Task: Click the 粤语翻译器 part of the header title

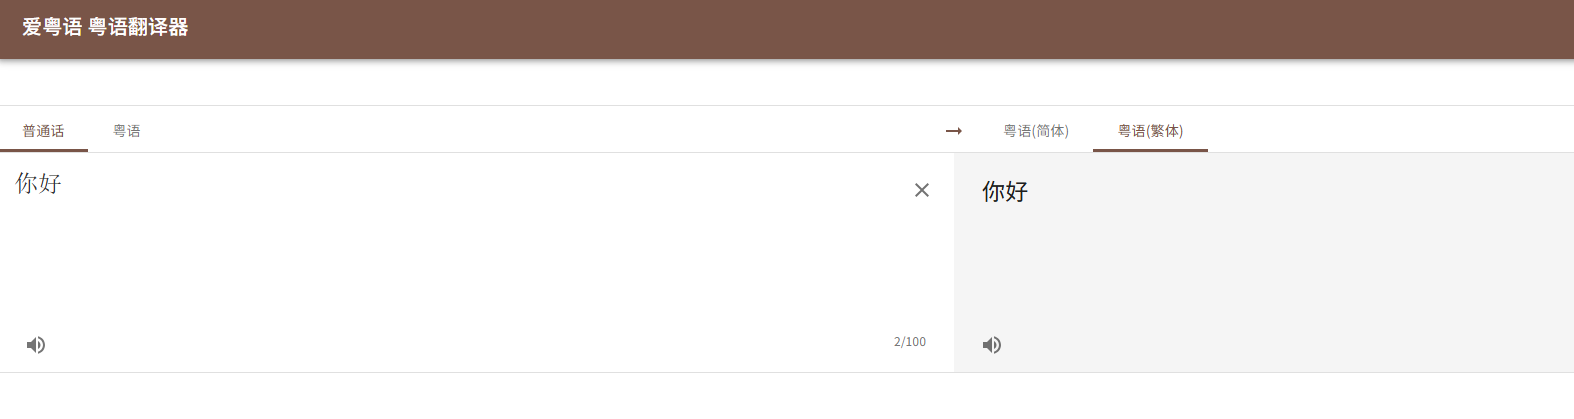Action: pyautogui.click(x=138, y=27)
